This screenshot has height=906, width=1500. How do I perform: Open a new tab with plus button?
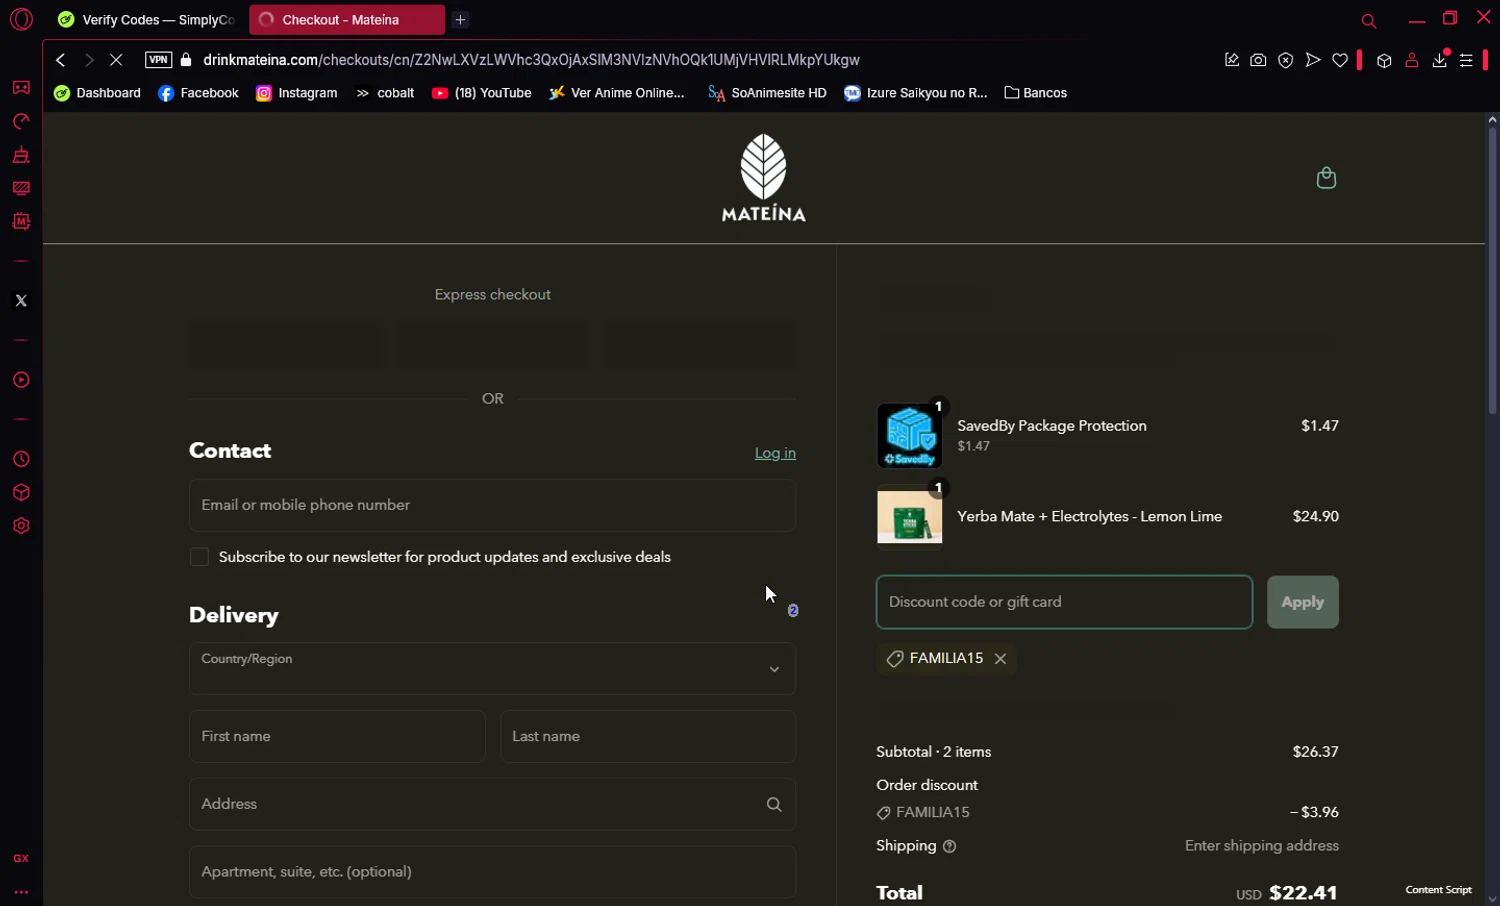point(460,20)
